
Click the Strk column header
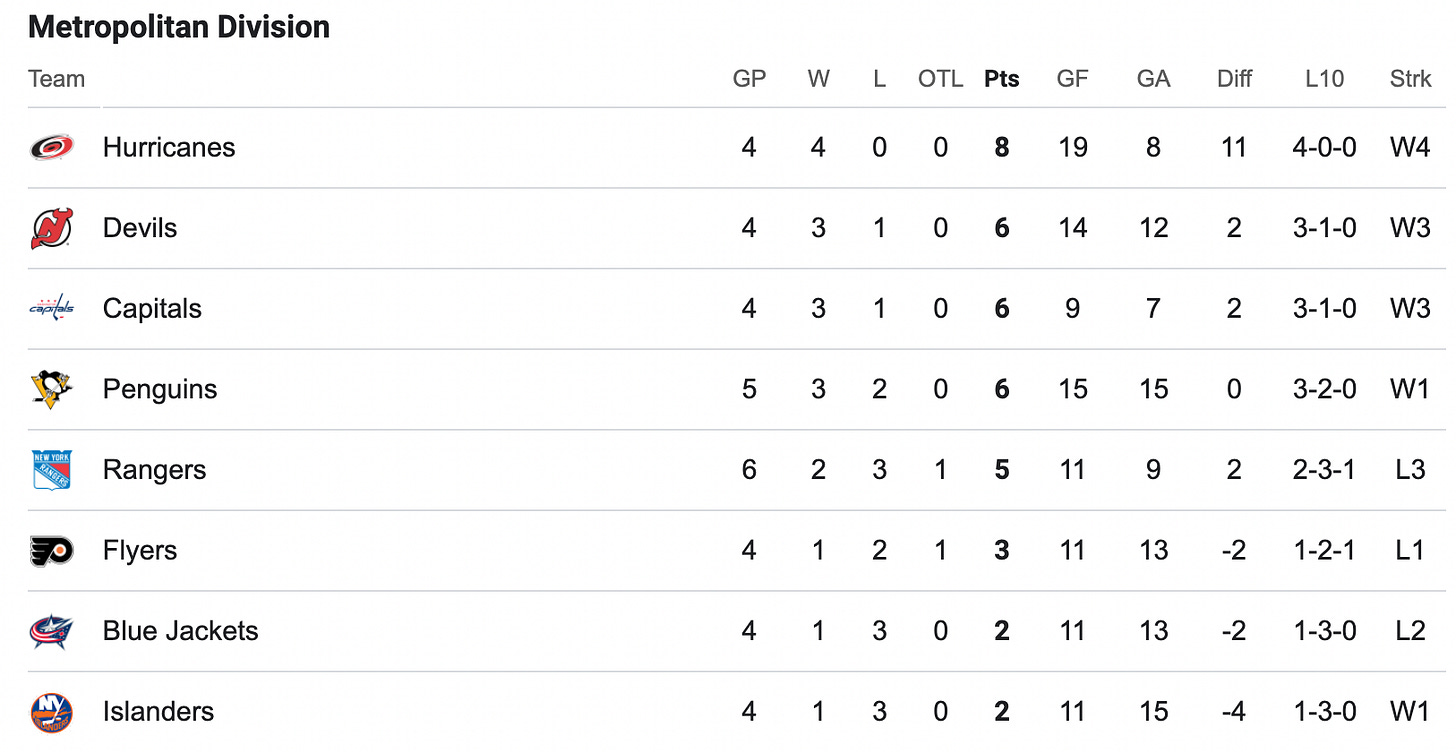(x=1410, y=79)
